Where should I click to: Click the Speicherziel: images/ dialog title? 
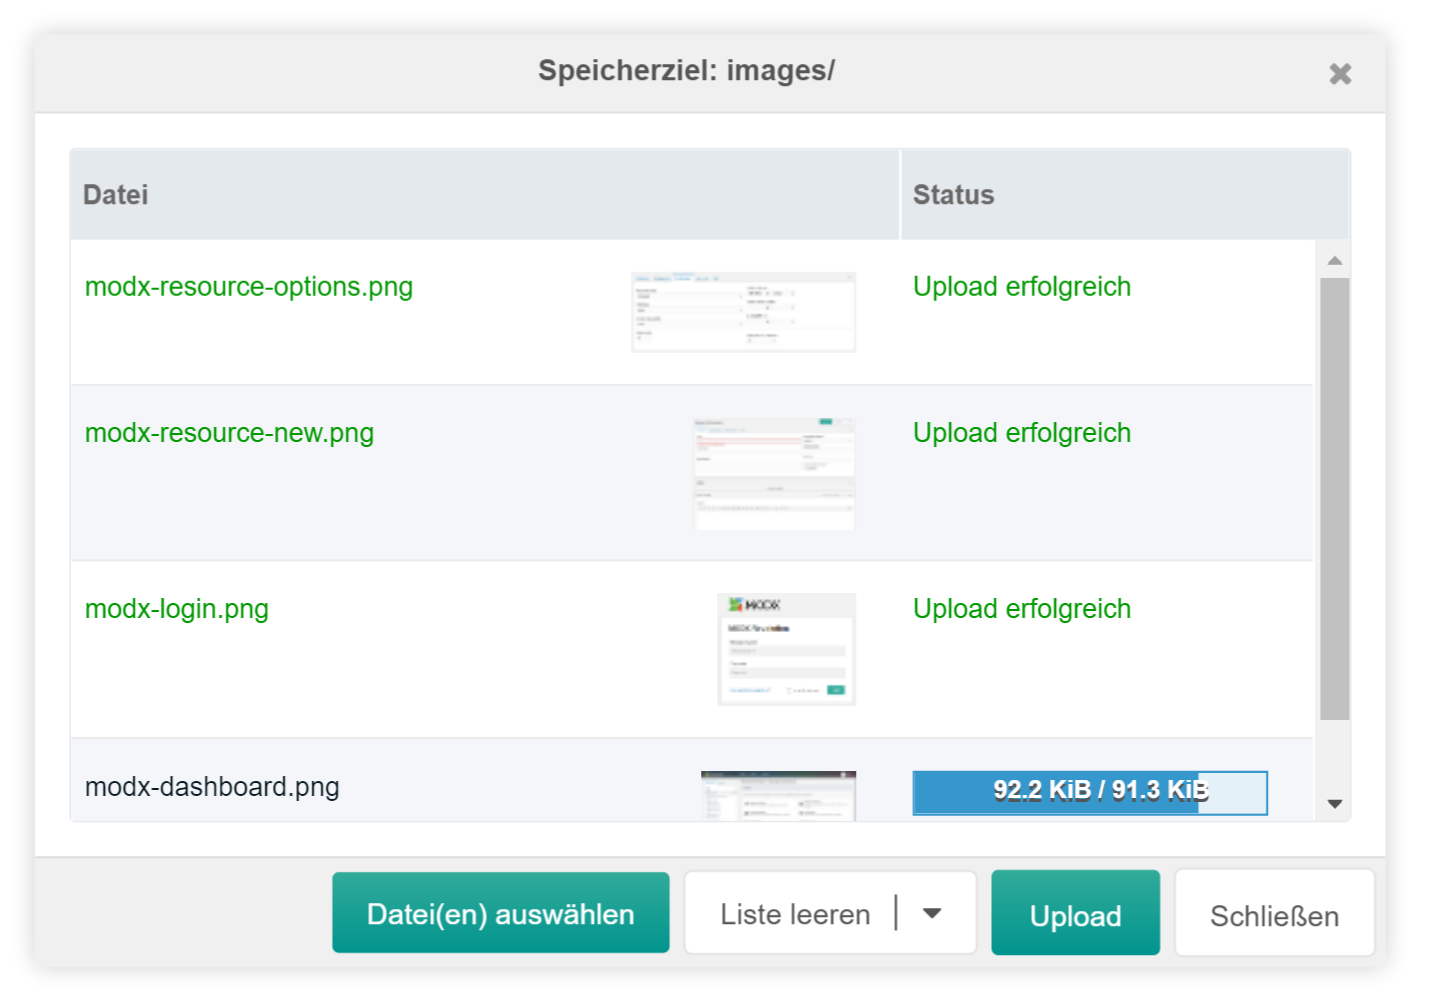[688, 71]
